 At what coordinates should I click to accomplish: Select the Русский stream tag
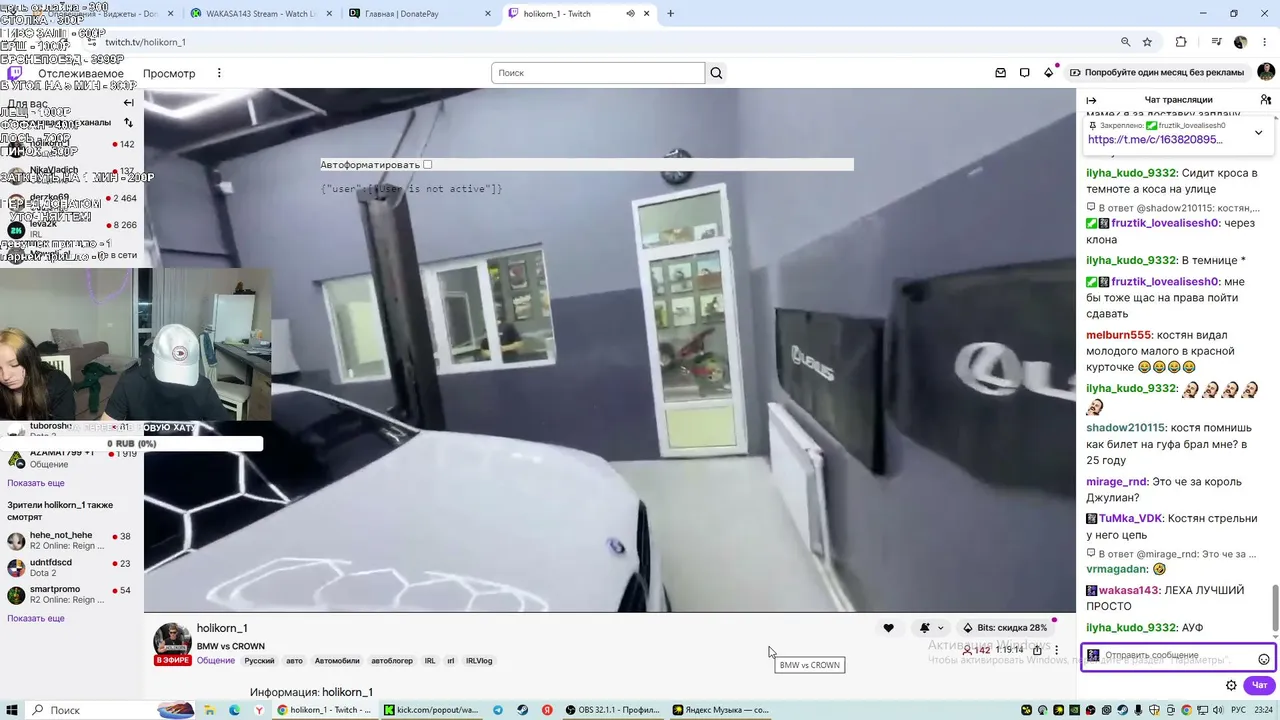pyautogui.click(x=259, y=661)
